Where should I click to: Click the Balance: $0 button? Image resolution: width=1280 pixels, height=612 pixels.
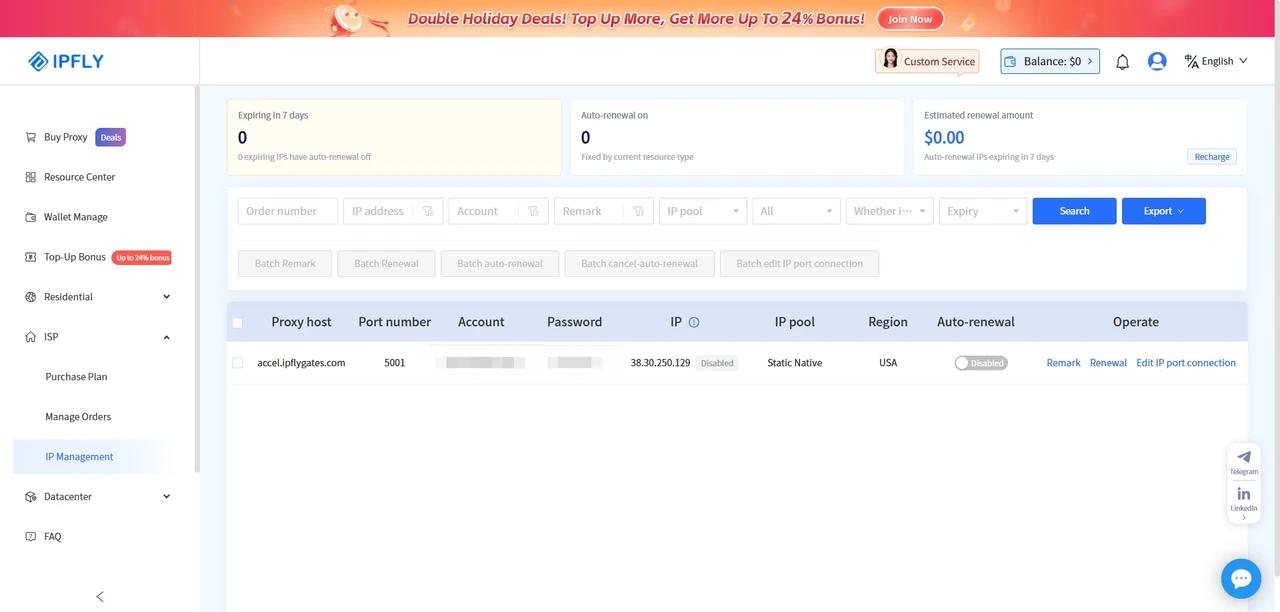point(1050,62)
